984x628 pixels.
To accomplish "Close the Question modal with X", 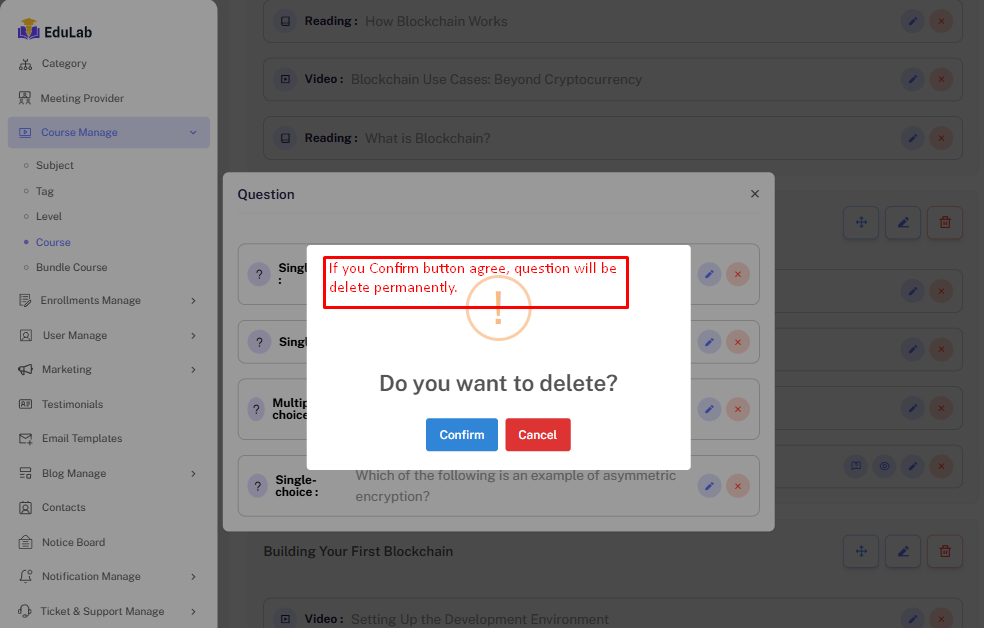I will click(x=755, y=194).
